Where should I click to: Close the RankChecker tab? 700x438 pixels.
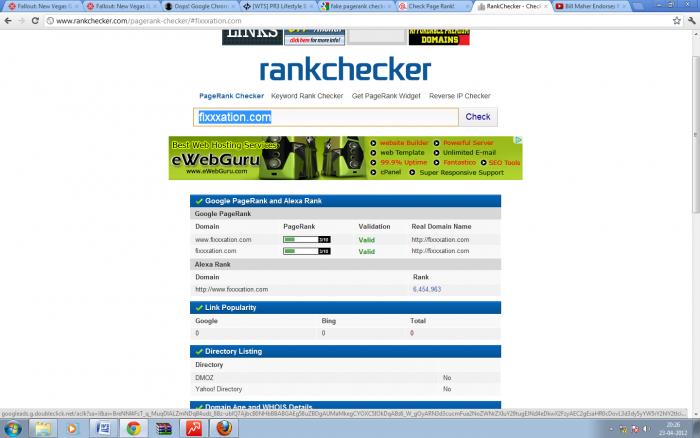546,6
